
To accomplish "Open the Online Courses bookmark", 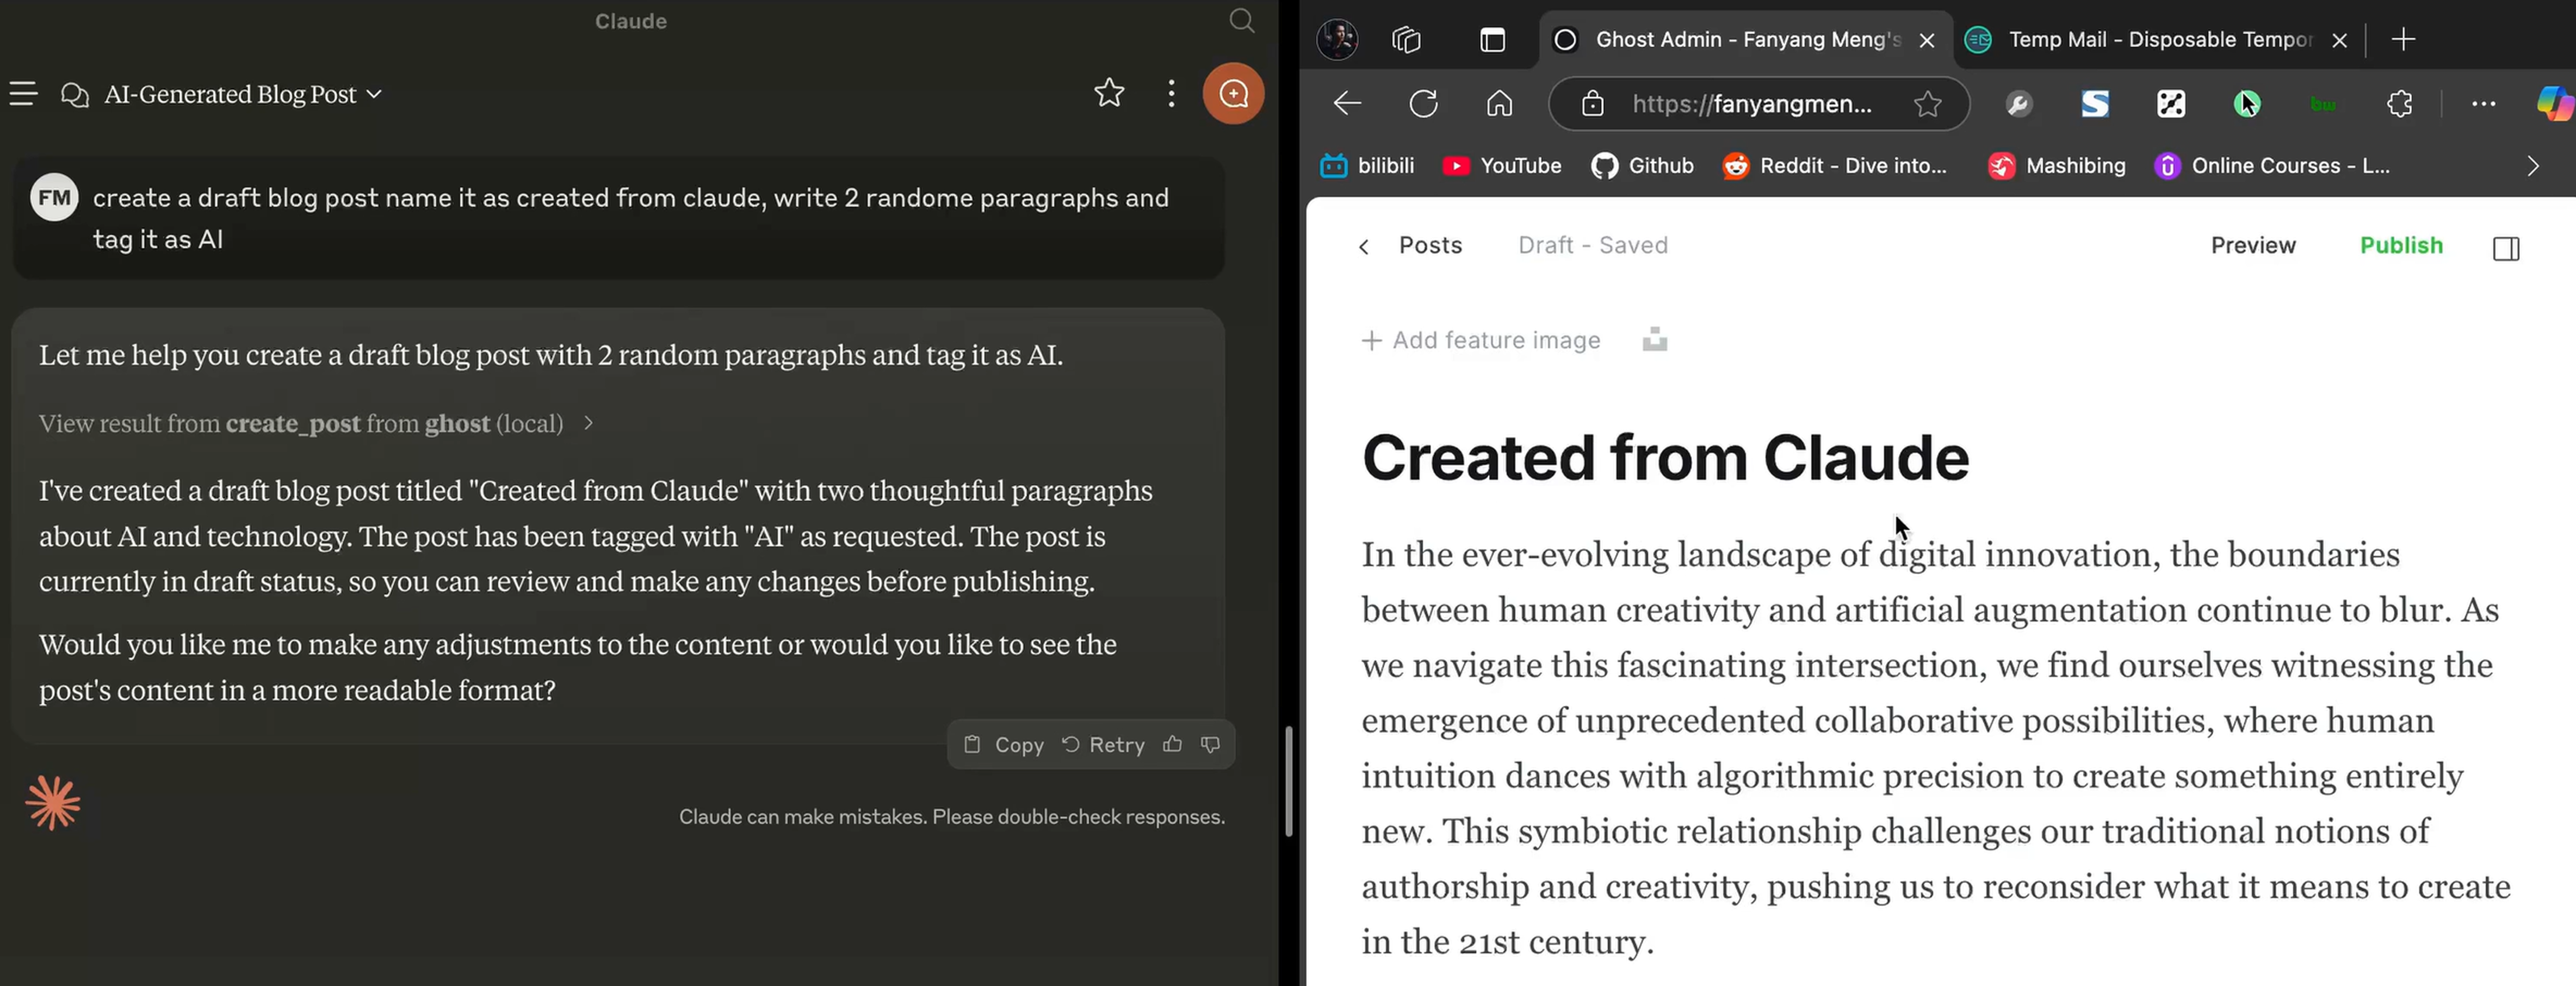I will pos(2272,166).
